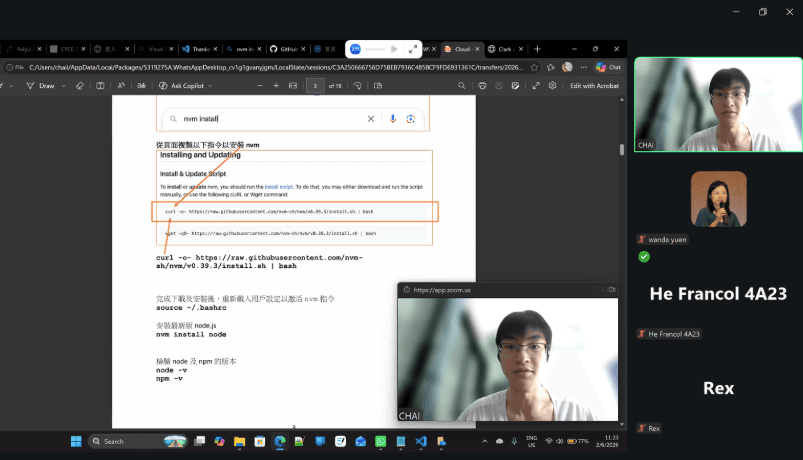Select CHAI's video tile in Zoom panel
Viewport: 803px width, 460px height.
718,104
